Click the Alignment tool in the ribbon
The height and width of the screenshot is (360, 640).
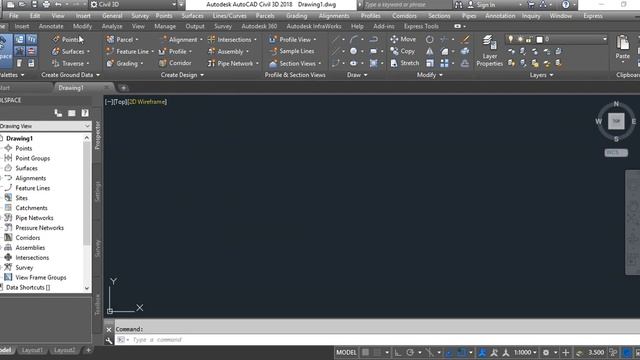(181, 40)
